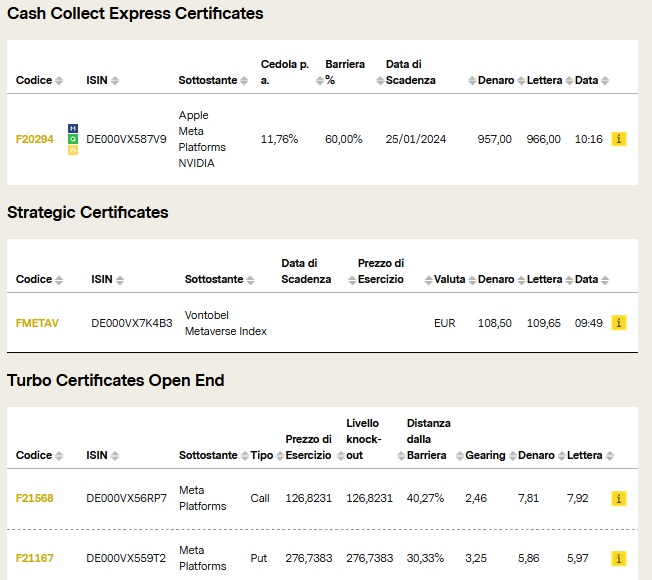Image resolution: width=652 pixels, height=580 pixels.
Task: Open info icon for F21167 row
Action: pyautogui.click(x=619, y=558)
